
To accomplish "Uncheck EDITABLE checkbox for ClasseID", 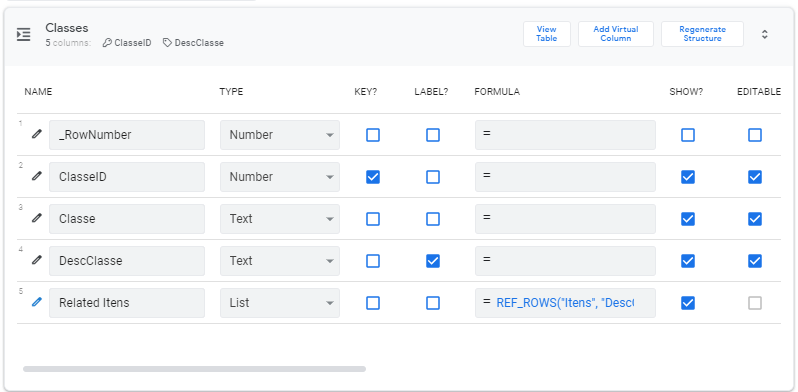I will pyautogui.click(x=755, y=177).
